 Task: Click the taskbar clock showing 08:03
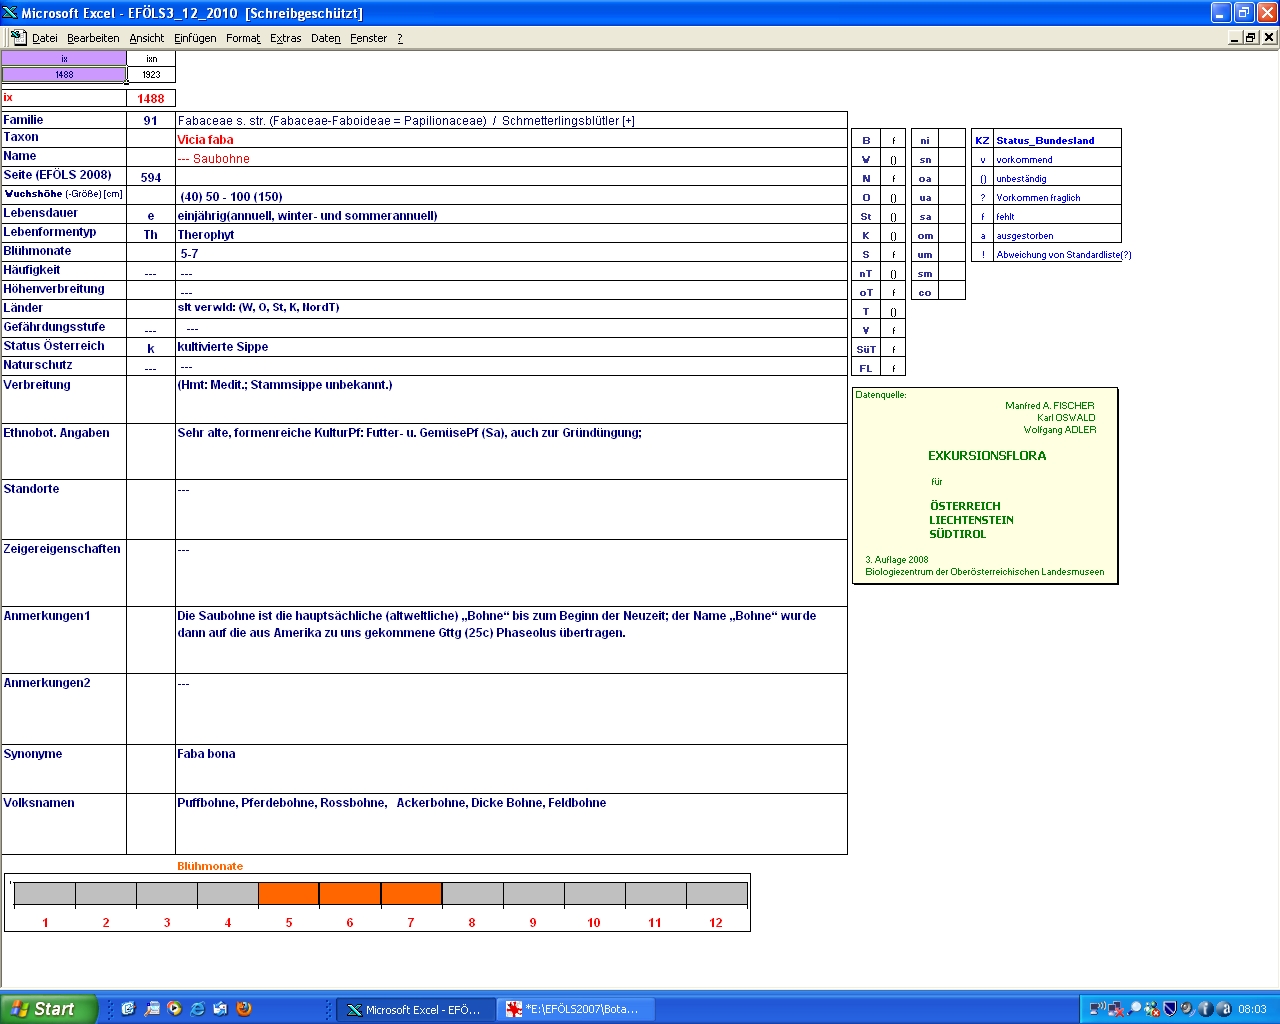pyautogui.click(x=1252, y=1009)
